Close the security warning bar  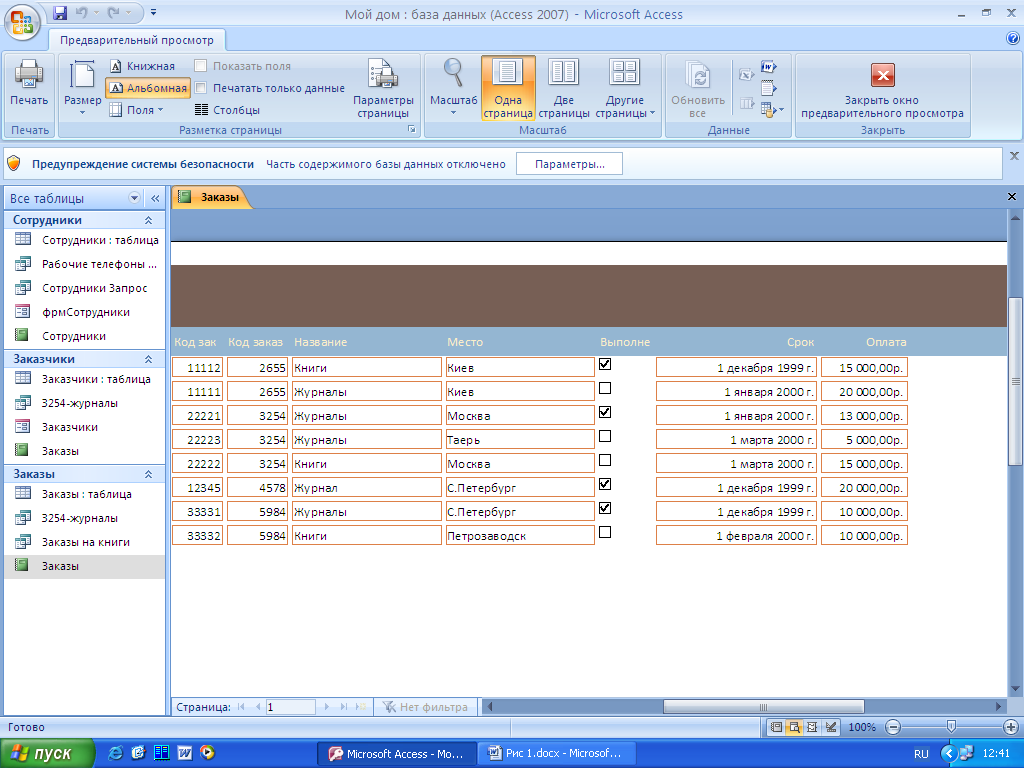click(1014, 156)
